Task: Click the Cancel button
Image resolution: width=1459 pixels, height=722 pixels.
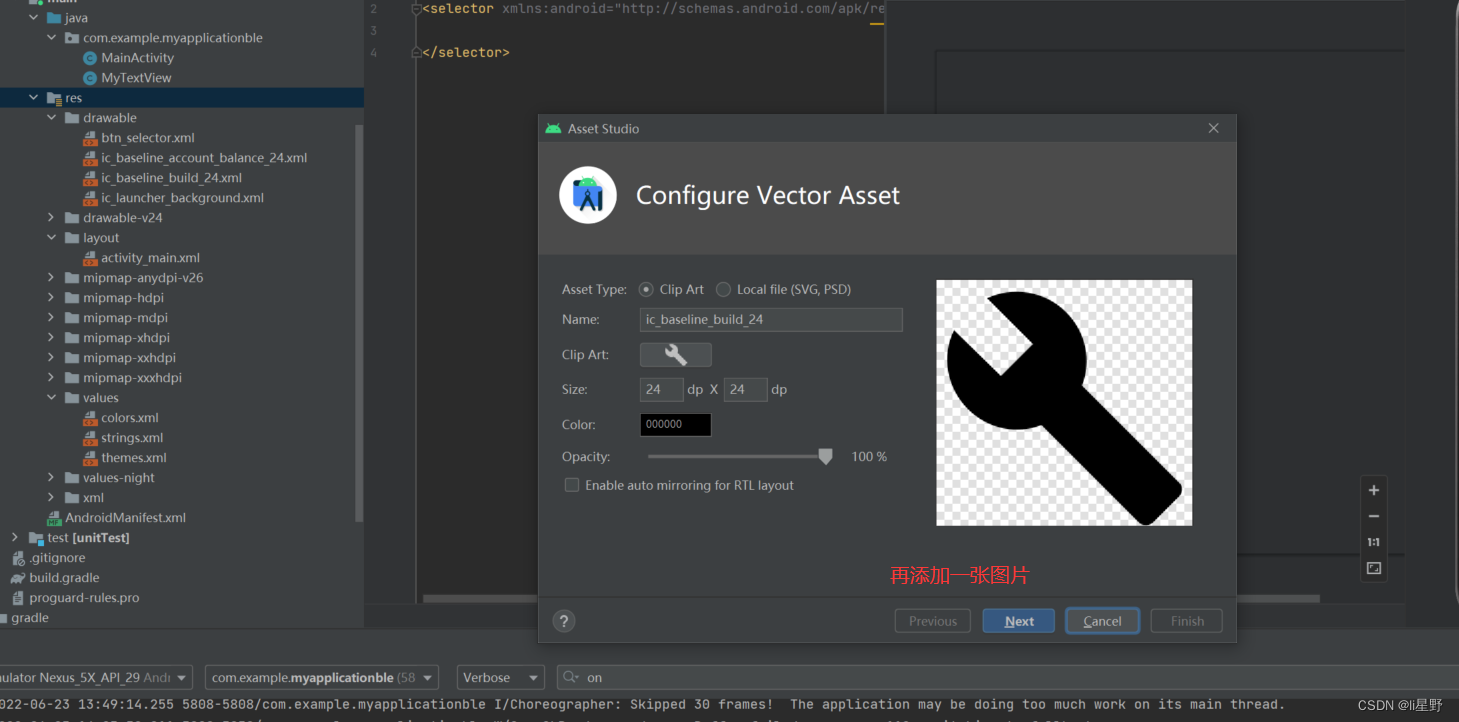Action: [x=1102, y=621]
